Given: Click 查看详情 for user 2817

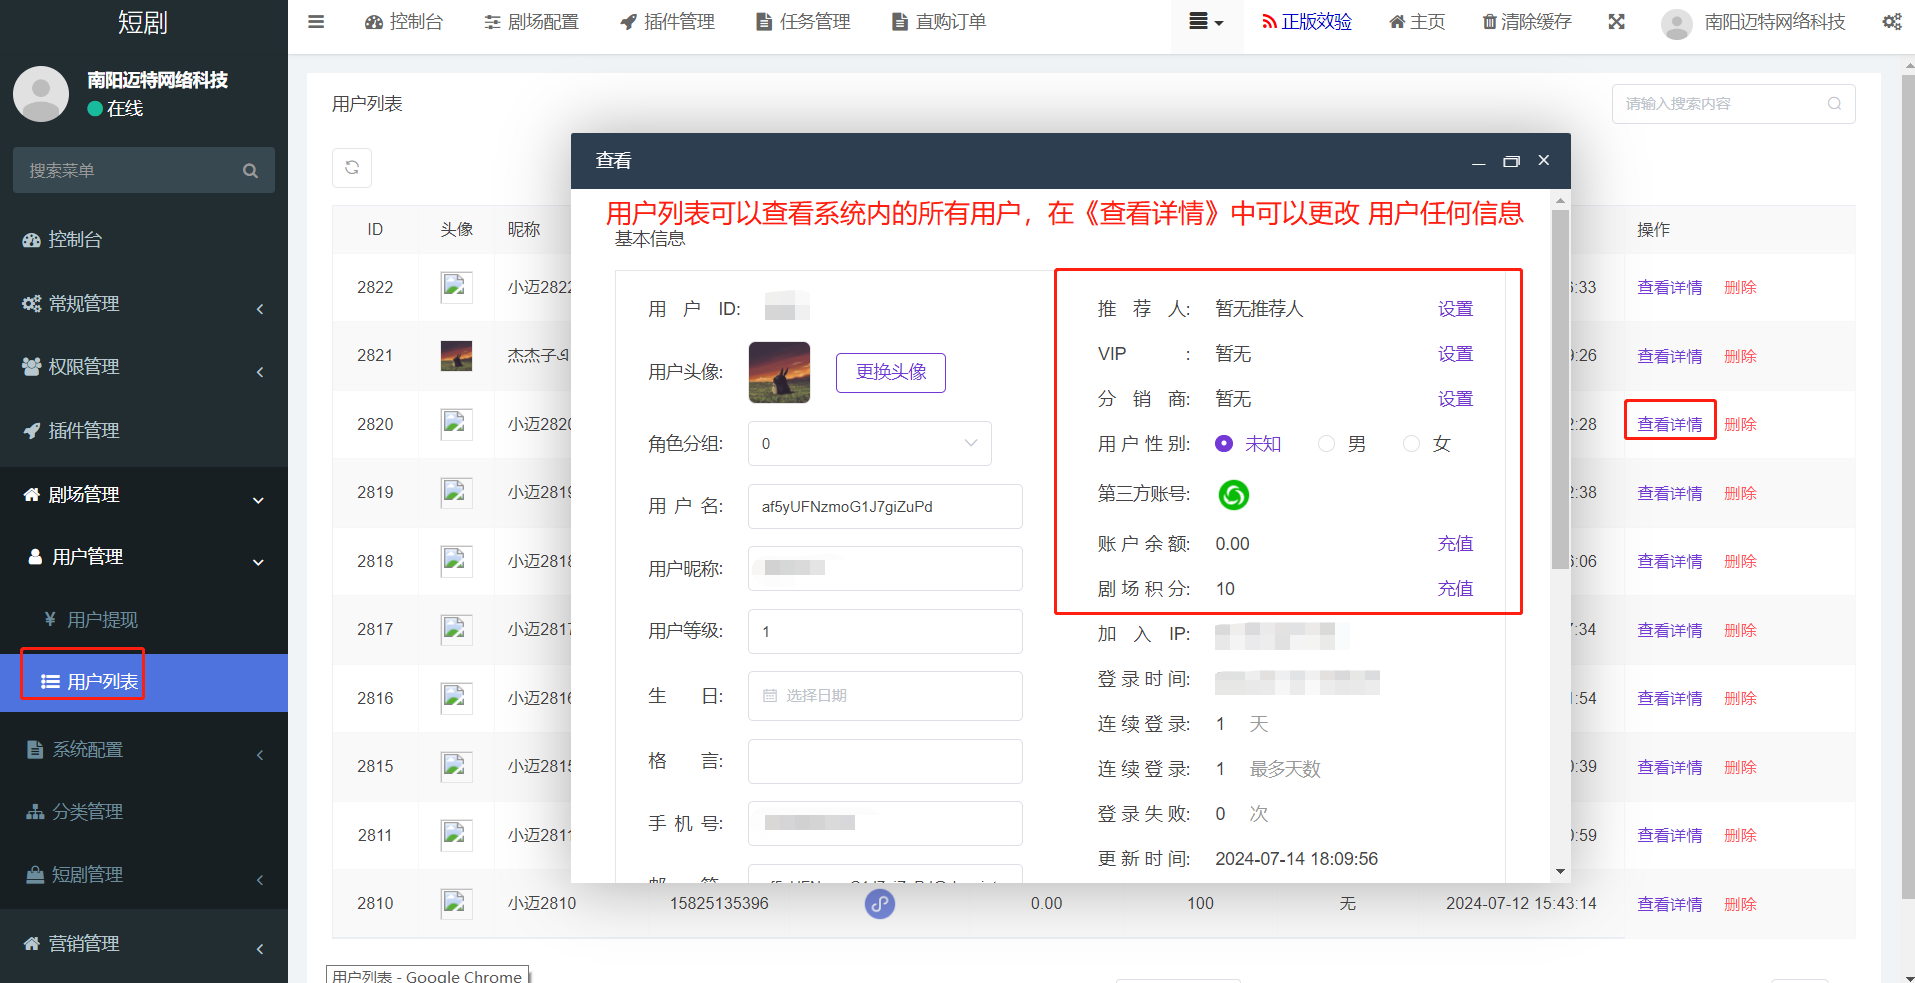Looking at the screenshot, I should [x=1669, y=630].
